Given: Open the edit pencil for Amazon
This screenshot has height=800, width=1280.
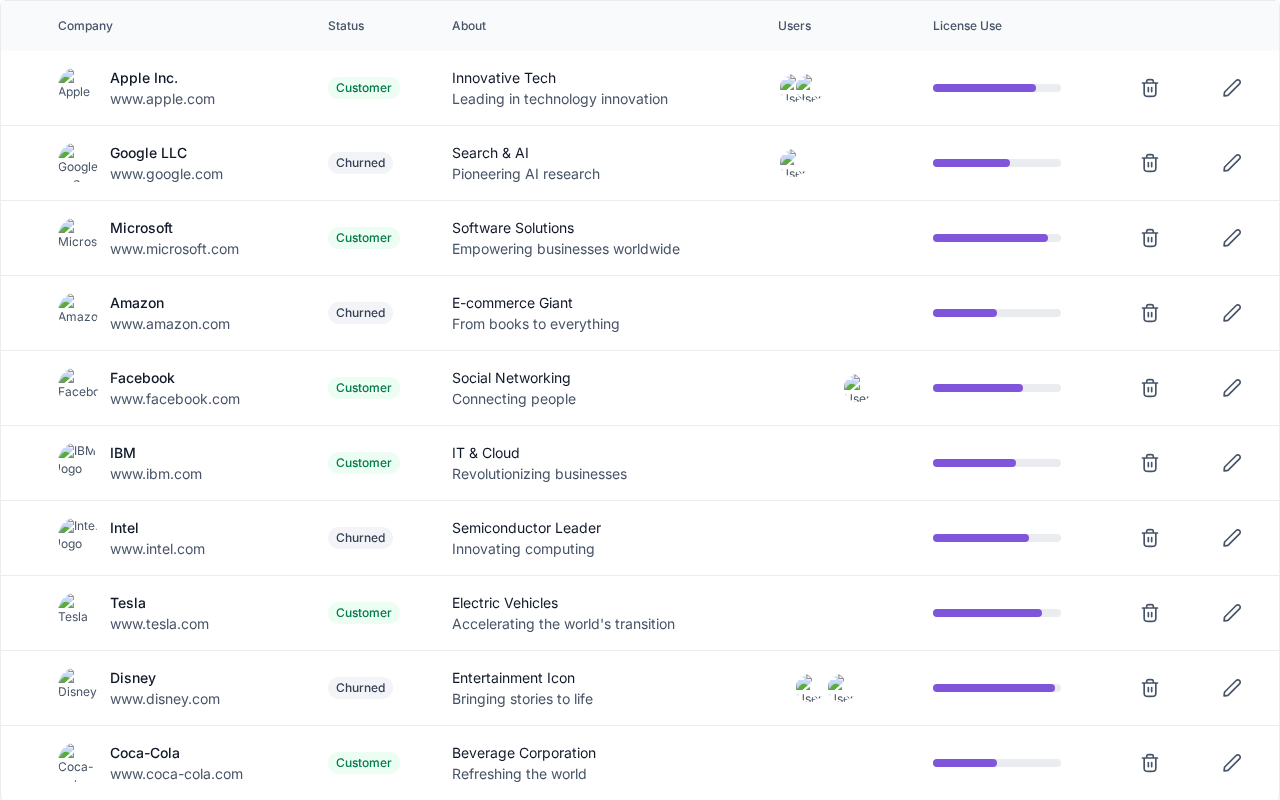Looking at the screenshot, I should tap(1232, 313).
